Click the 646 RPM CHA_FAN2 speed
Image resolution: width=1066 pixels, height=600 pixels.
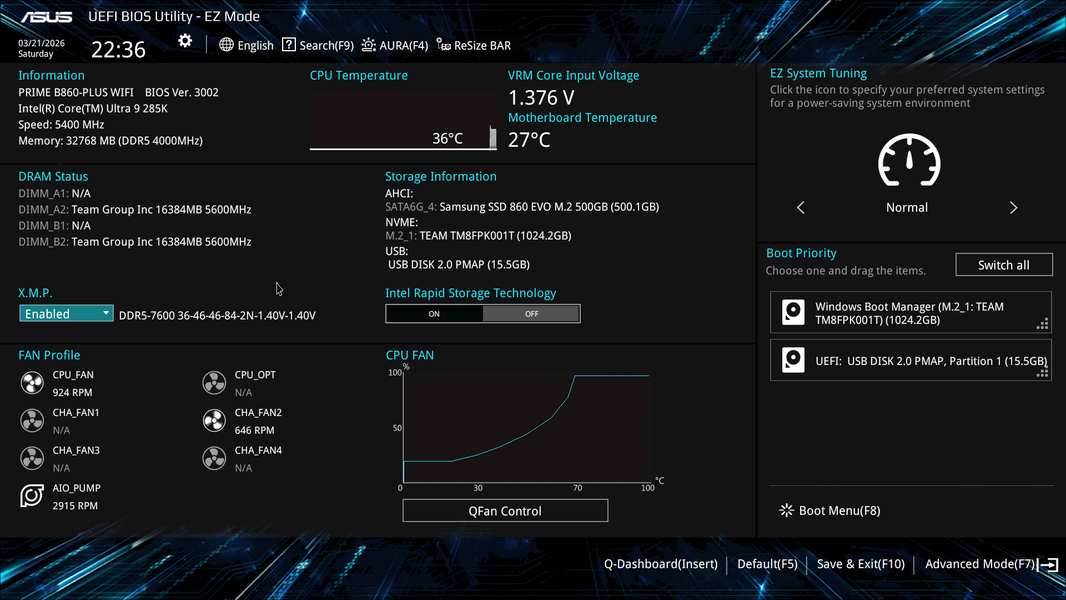point(255,430)
